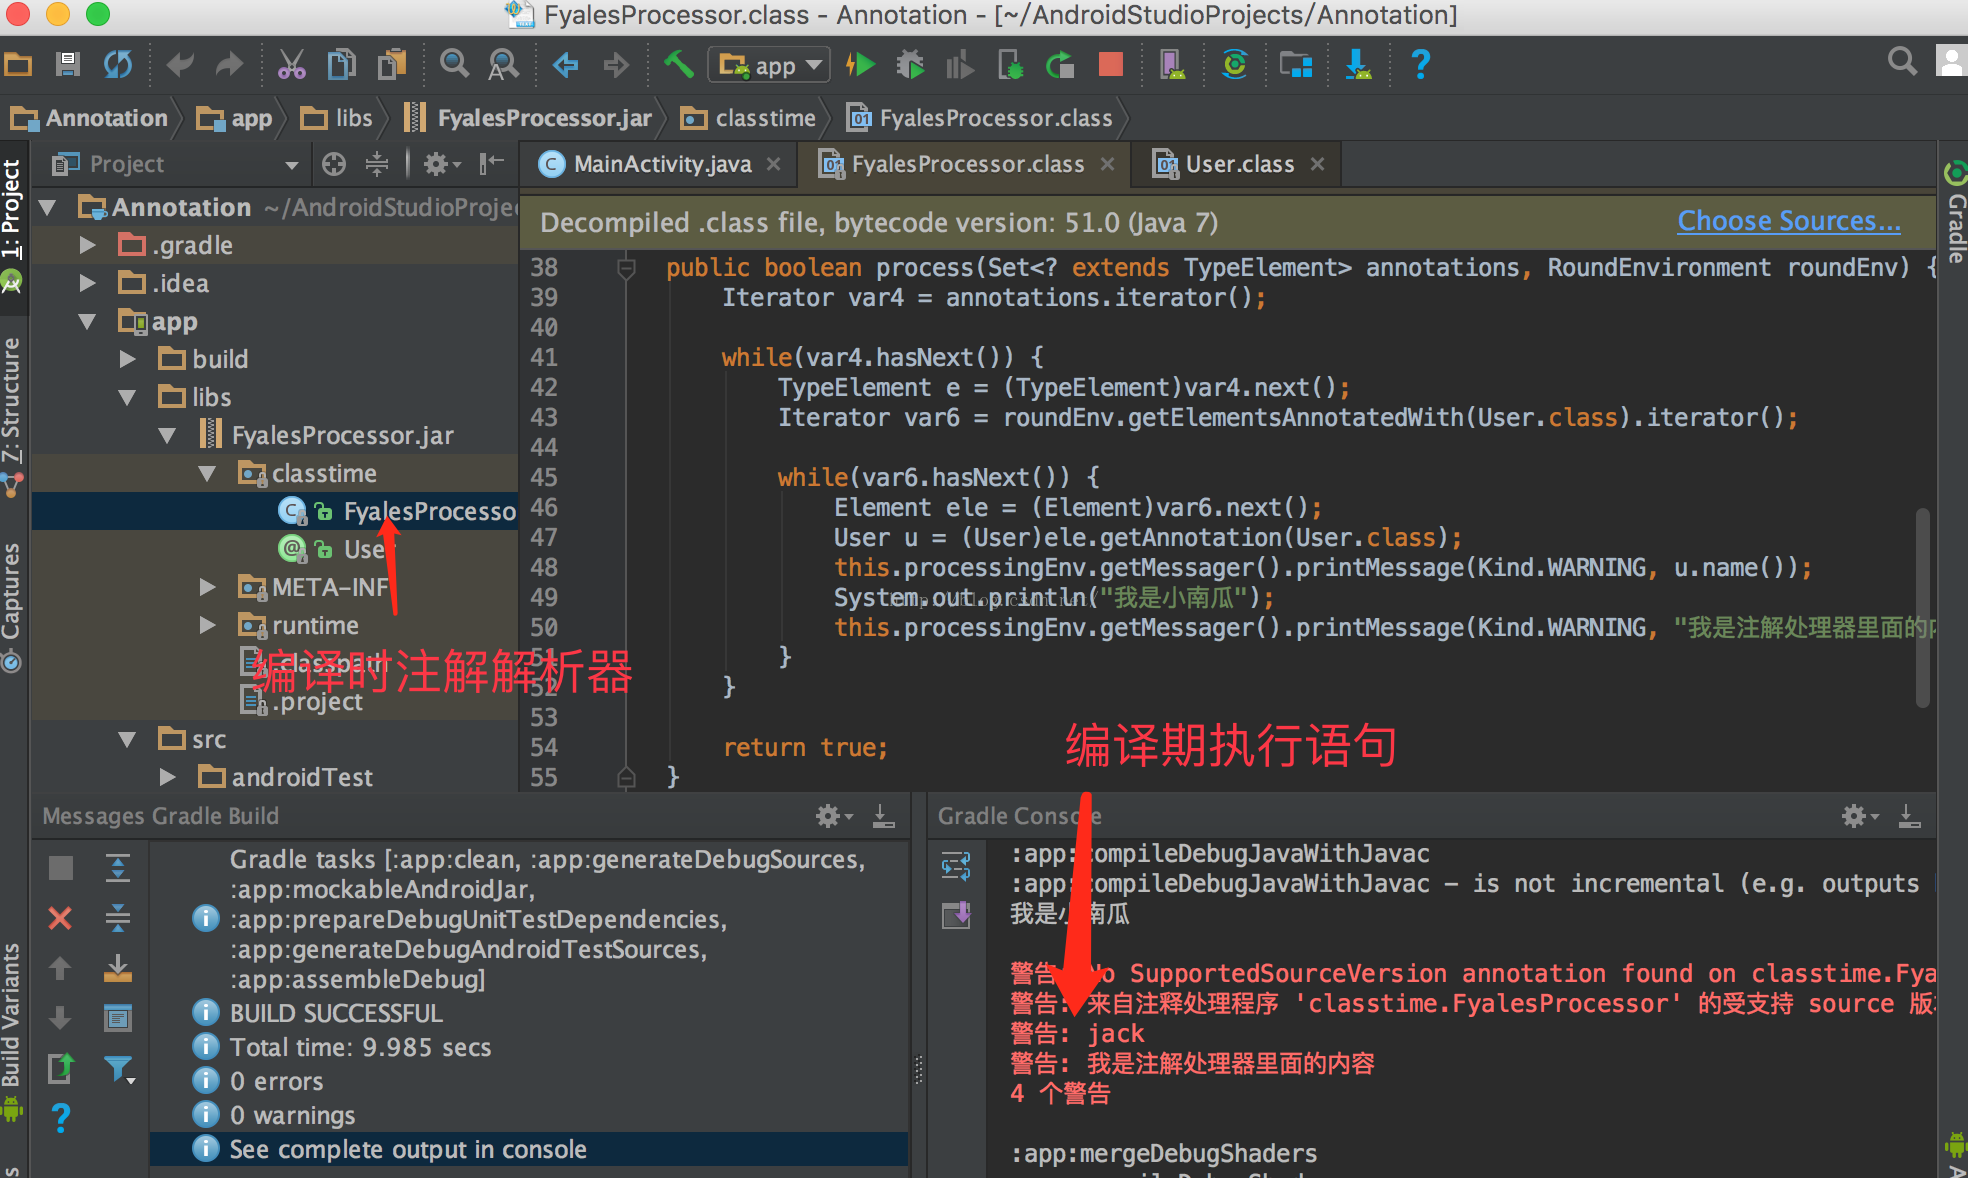Click the editor vertical scrollbar thumb
Image resolution: width=1968 pixels, height=1178 pixels.
(1922, 606)
